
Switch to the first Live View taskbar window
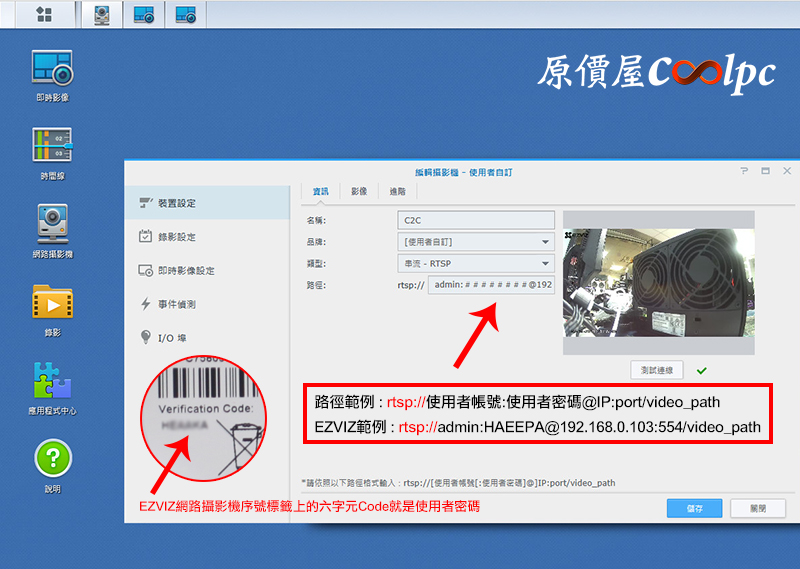click(x=144, y=14)
